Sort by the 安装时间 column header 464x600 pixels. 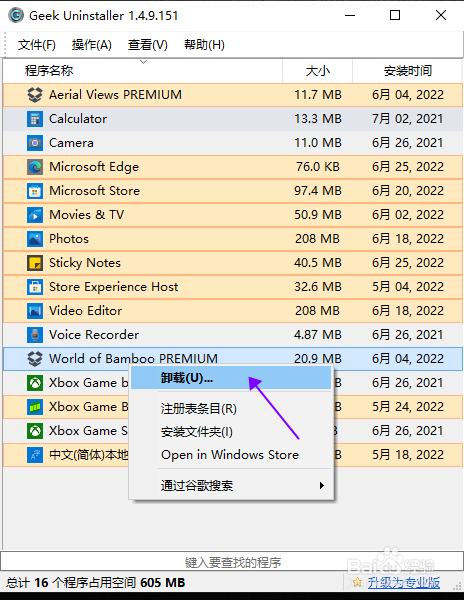(407, 71)
